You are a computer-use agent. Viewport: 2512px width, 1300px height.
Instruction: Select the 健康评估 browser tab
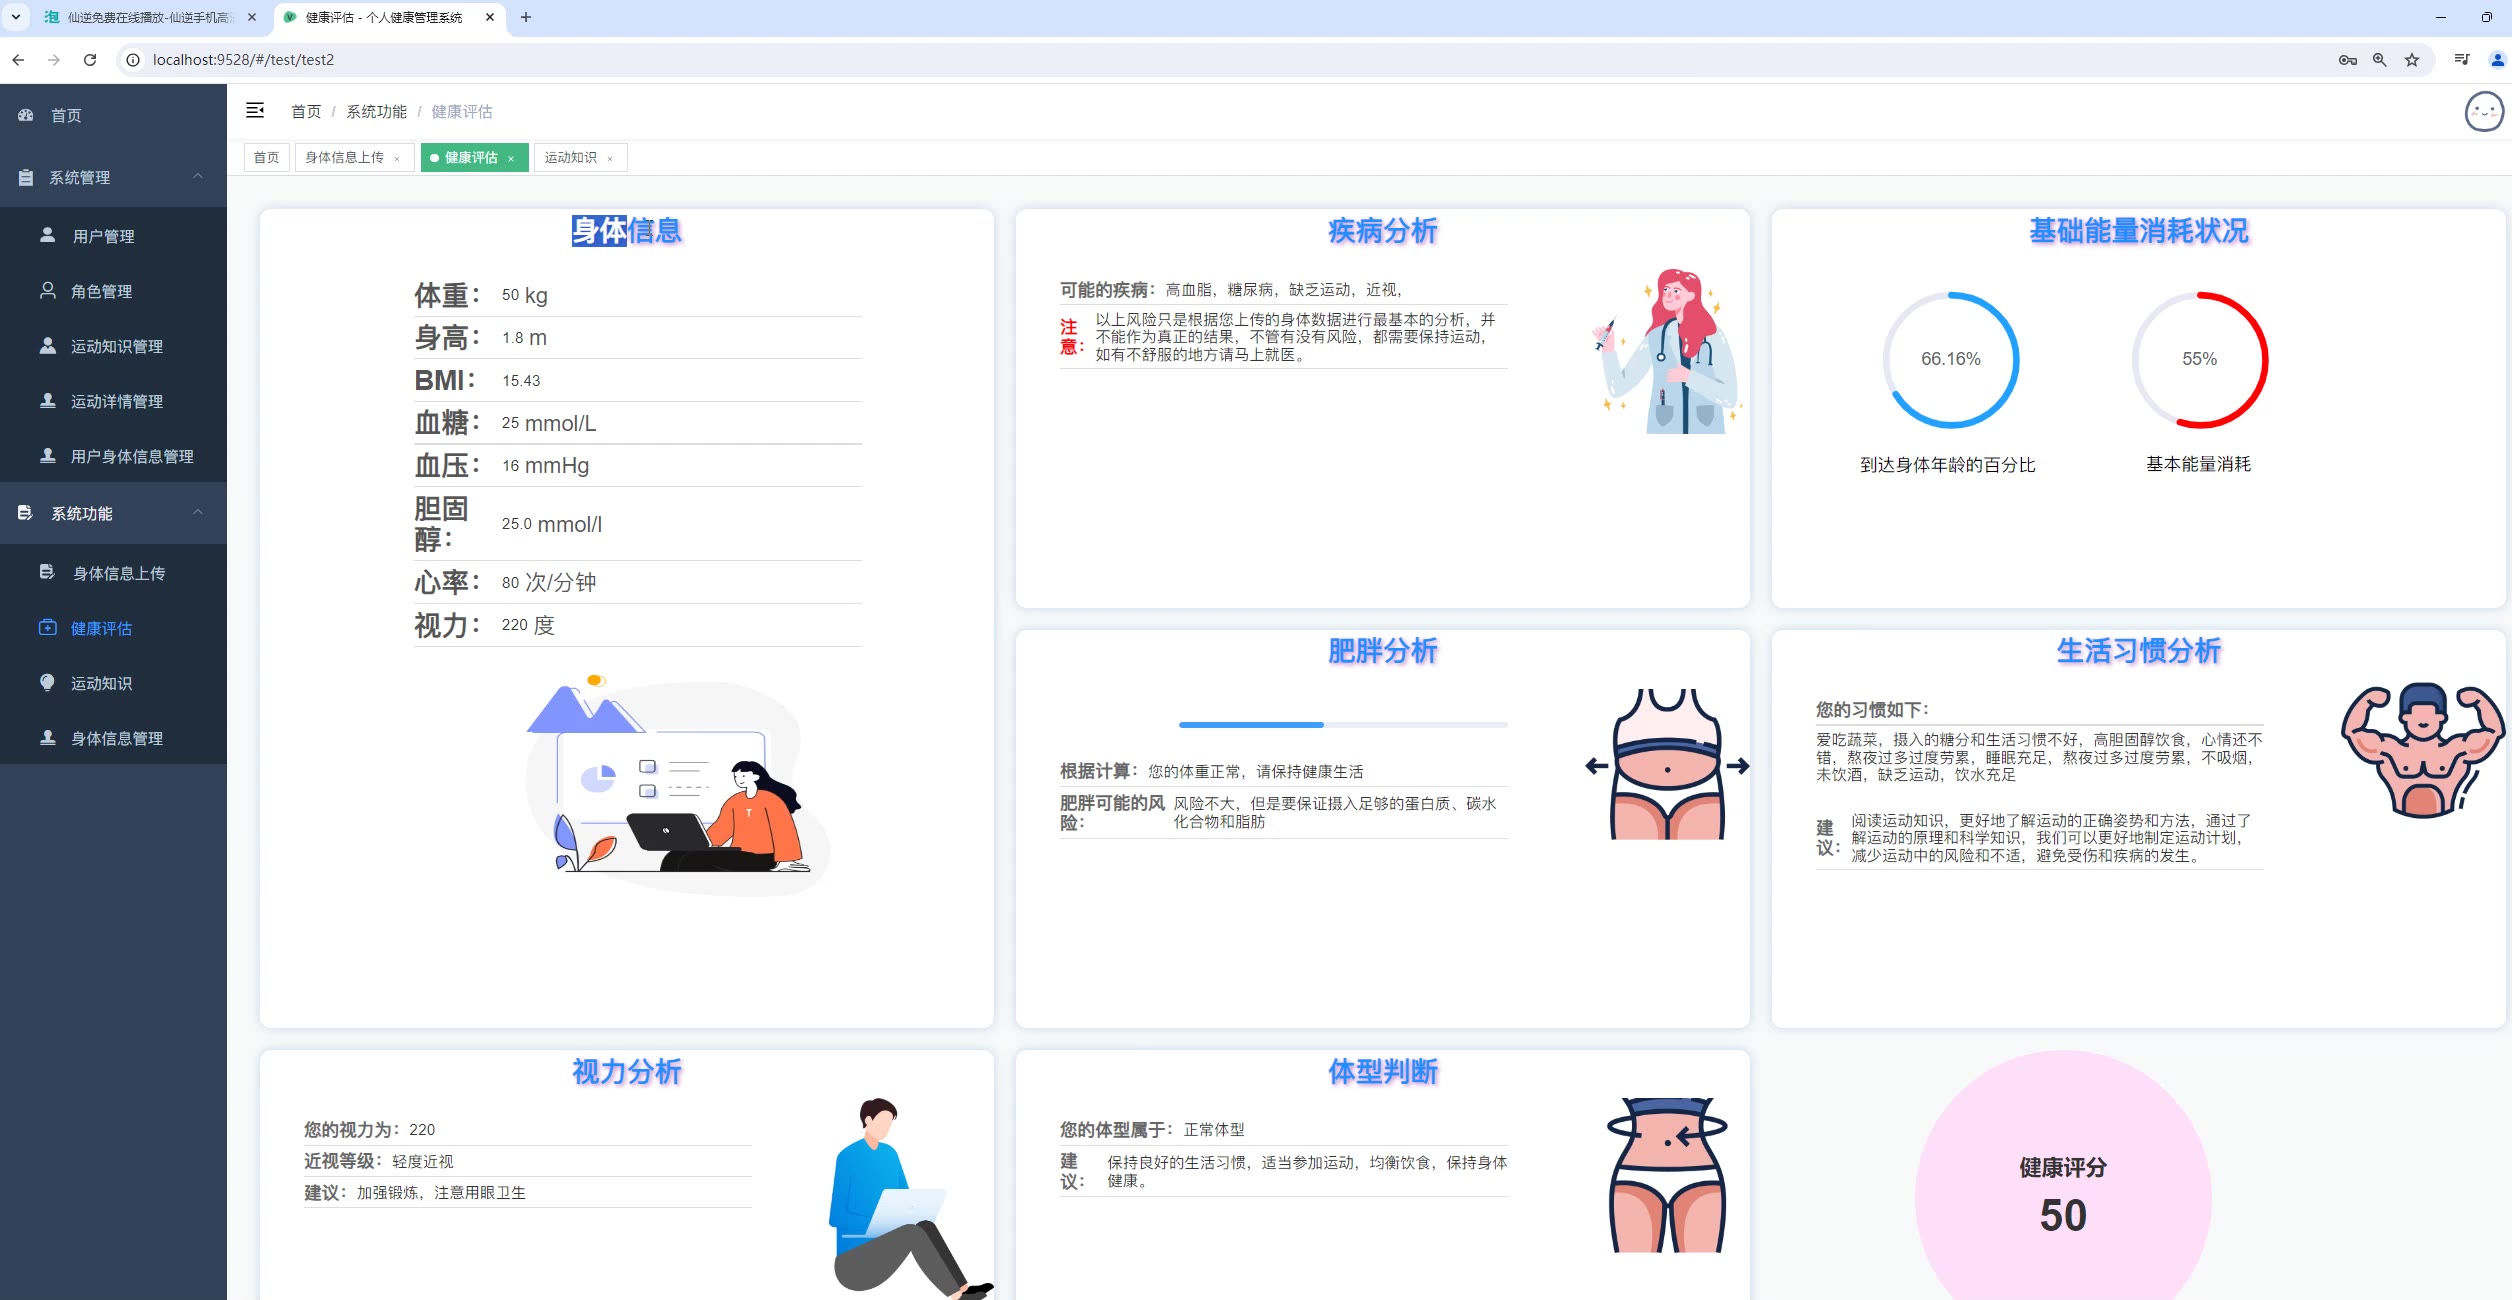384,17
